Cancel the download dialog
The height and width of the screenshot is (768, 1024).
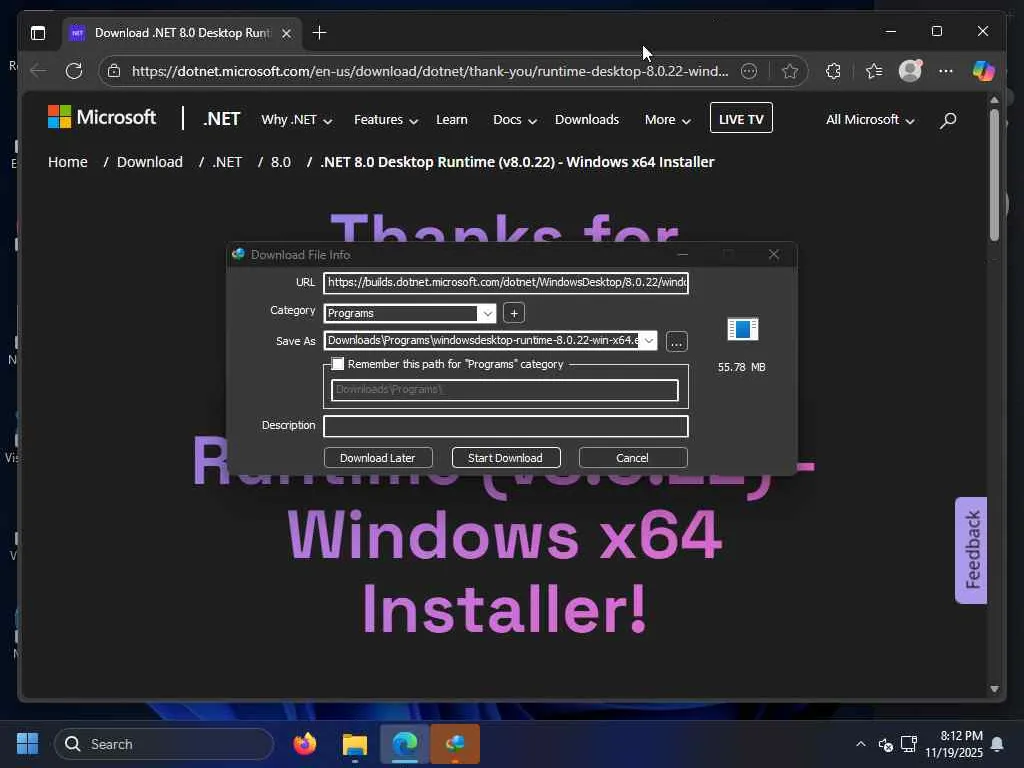pos(632,458)
